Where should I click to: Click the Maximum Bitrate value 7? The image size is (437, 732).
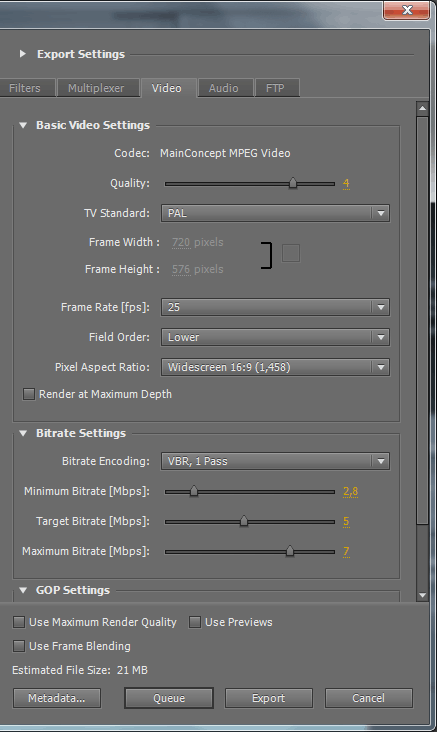[x=346, y=551]
